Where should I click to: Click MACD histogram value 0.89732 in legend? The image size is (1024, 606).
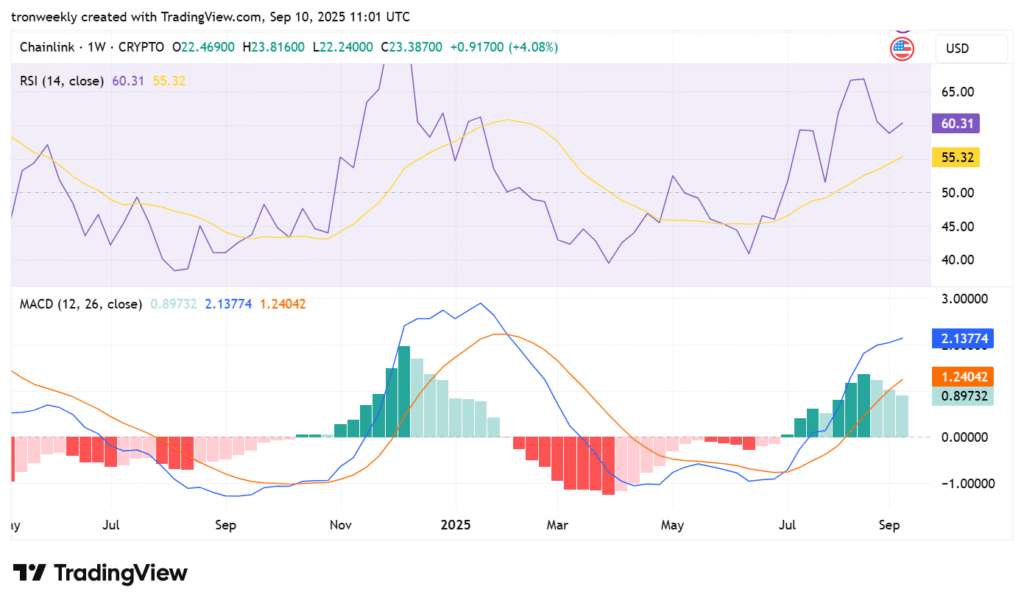173,304
